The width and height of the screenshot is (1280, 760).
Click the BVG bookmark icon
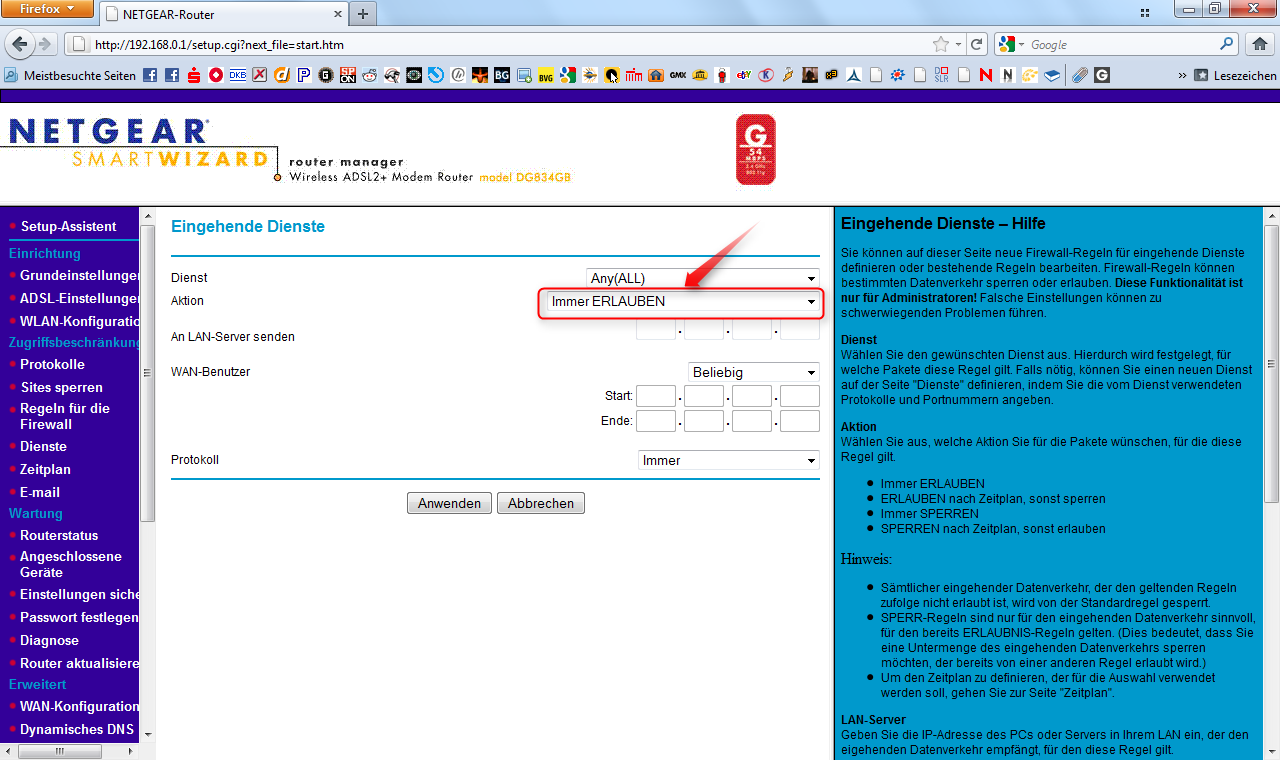click(544, 75)
